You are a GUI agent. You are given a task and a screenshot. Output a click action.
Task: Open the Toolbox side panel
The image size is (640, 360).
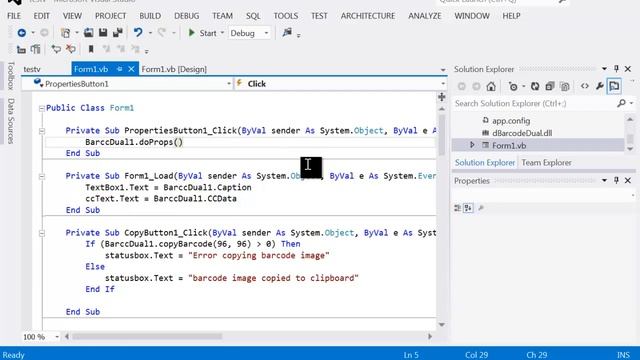coord(11,76)
